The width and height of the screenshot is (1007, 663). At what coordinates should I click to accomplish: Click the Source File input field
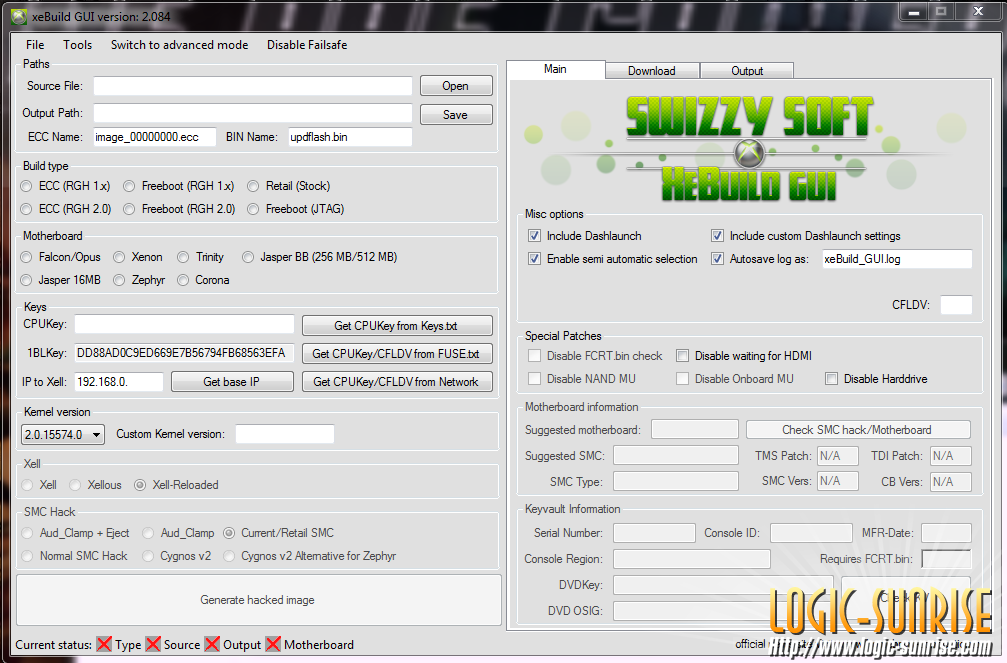pyautogui.click(x=253, y=86)
